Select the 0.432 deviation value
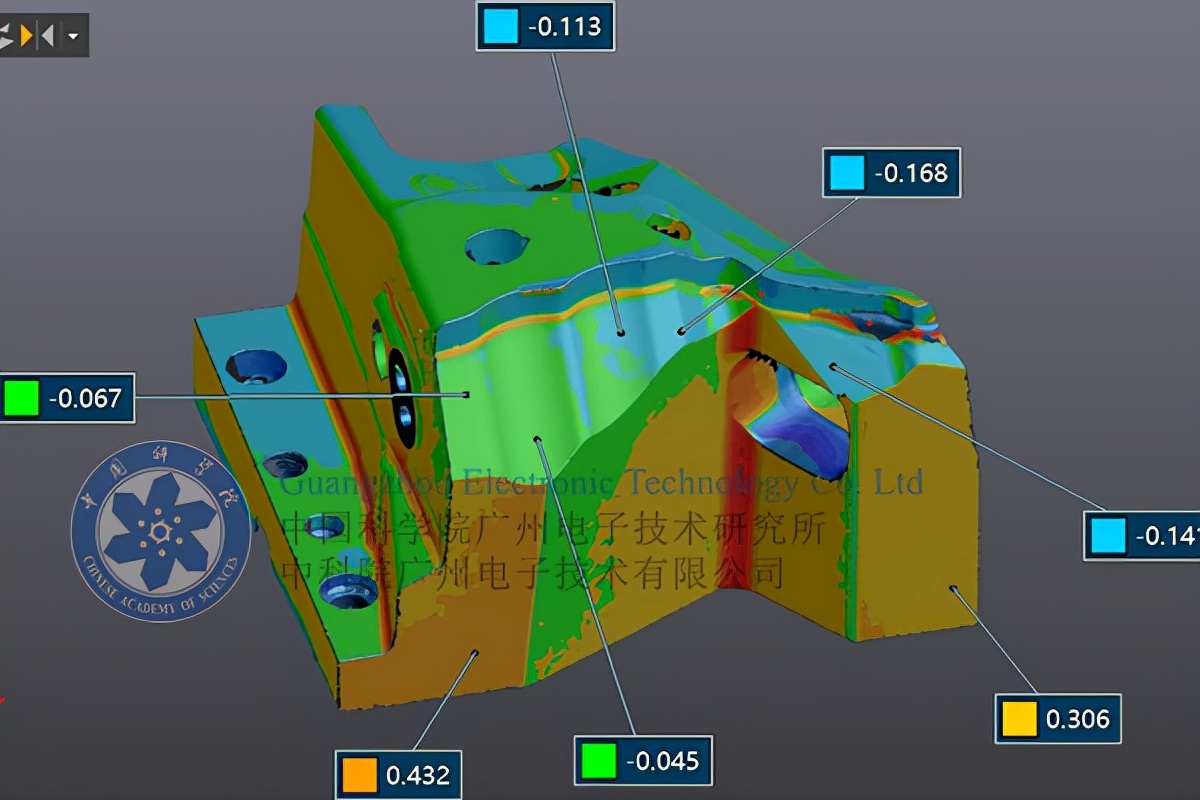The image size is (1200, 800). coord(418,775)
